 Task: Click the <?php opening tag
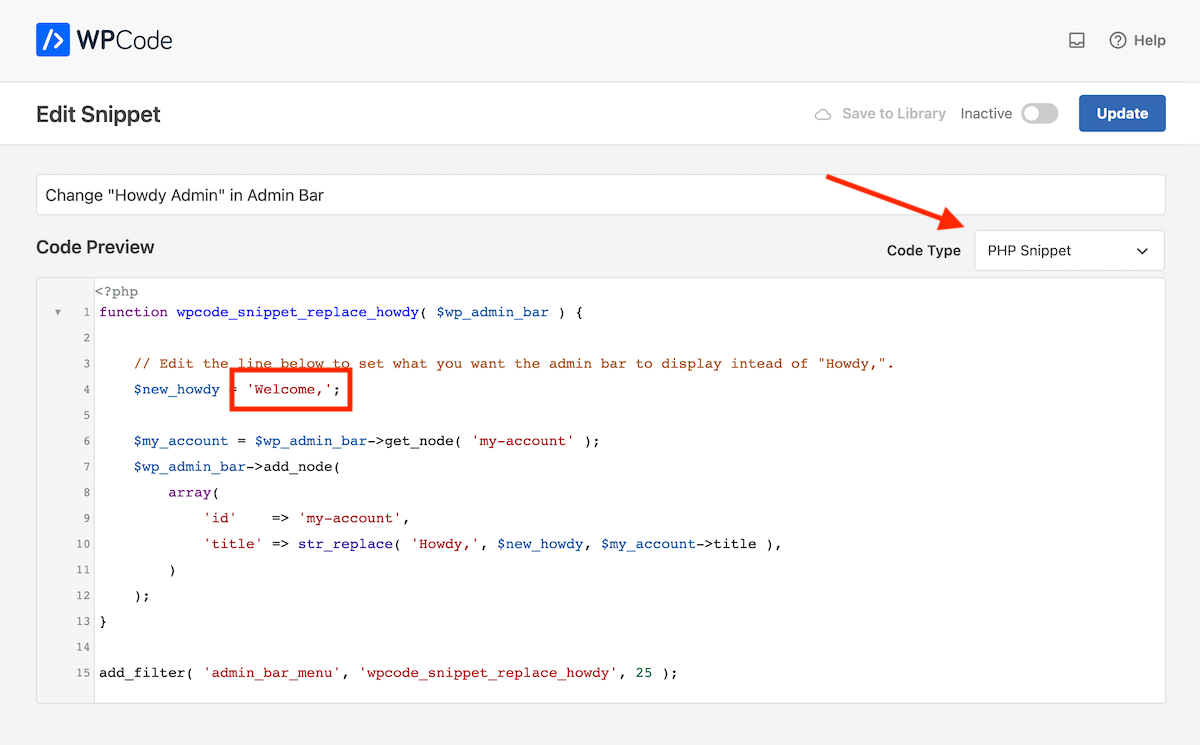tap(117, 292)
